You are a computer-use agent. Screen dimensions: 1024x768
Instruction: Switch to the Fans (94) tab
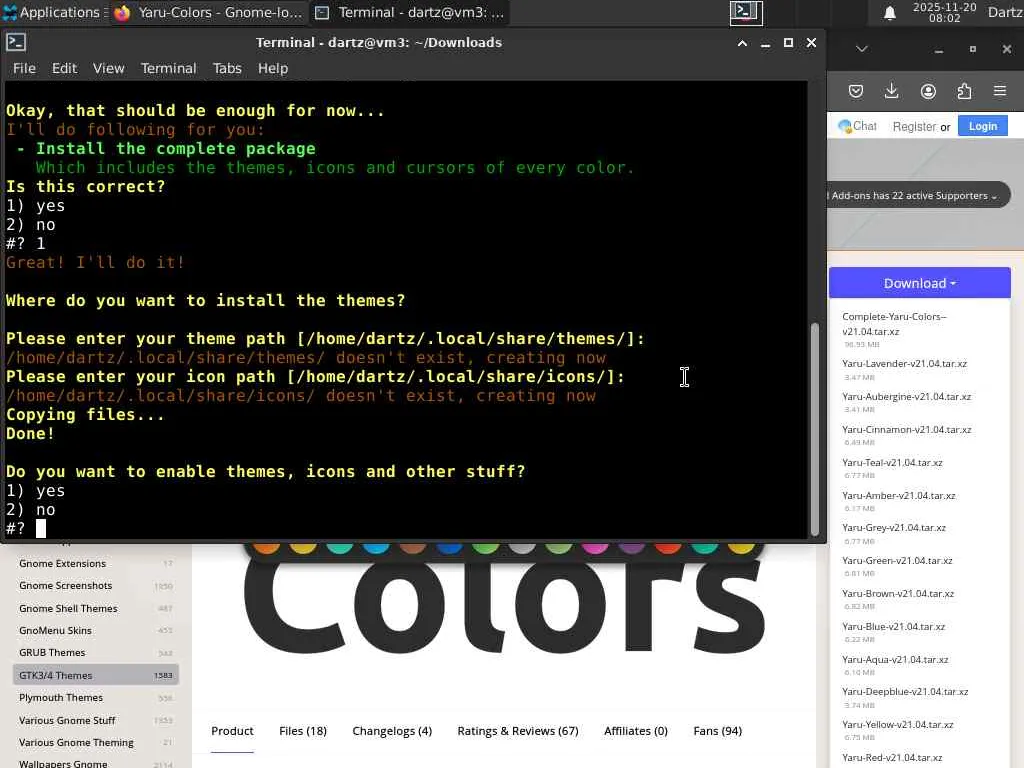717,731
